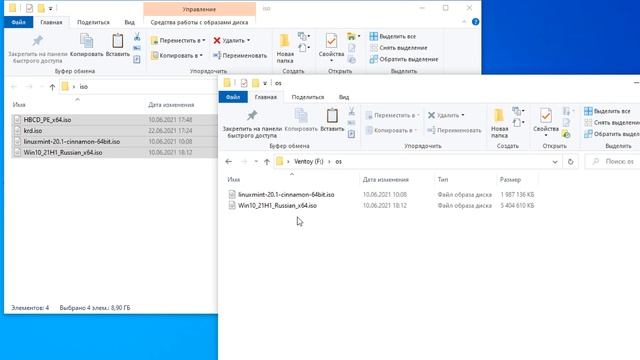Select linuxmint-20.1-cinnamon-64bit.iso in os folder
Screen dimensions: 640x360
pos(286,195)
